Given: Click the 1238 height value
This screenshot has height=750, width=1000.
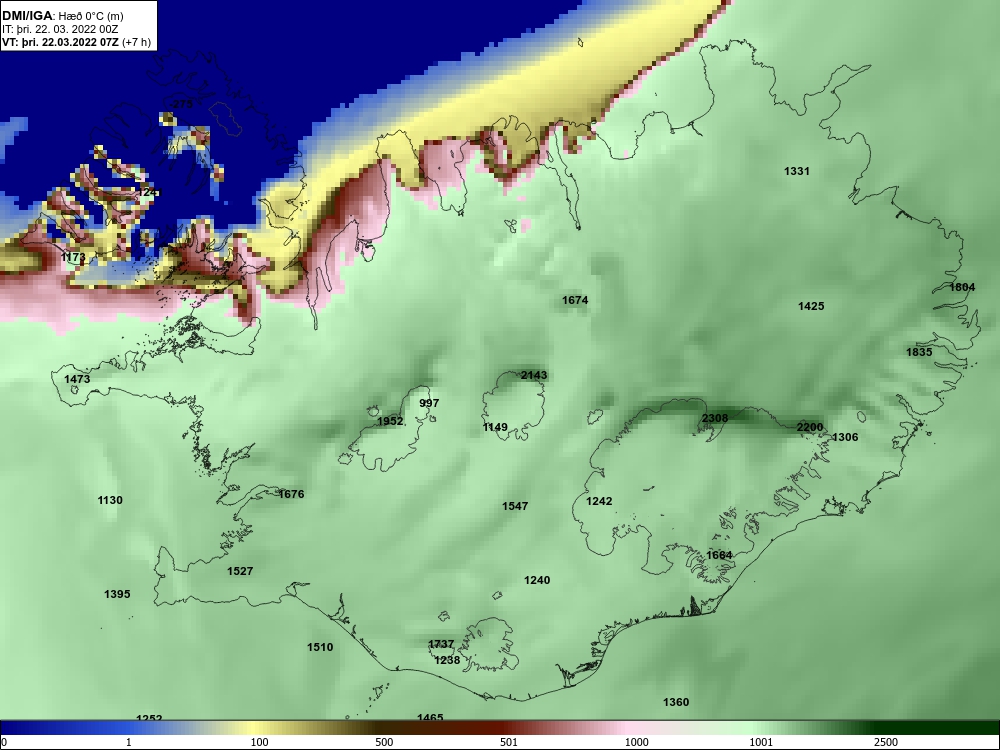Looking at the screenshot, I should [447, 660].
